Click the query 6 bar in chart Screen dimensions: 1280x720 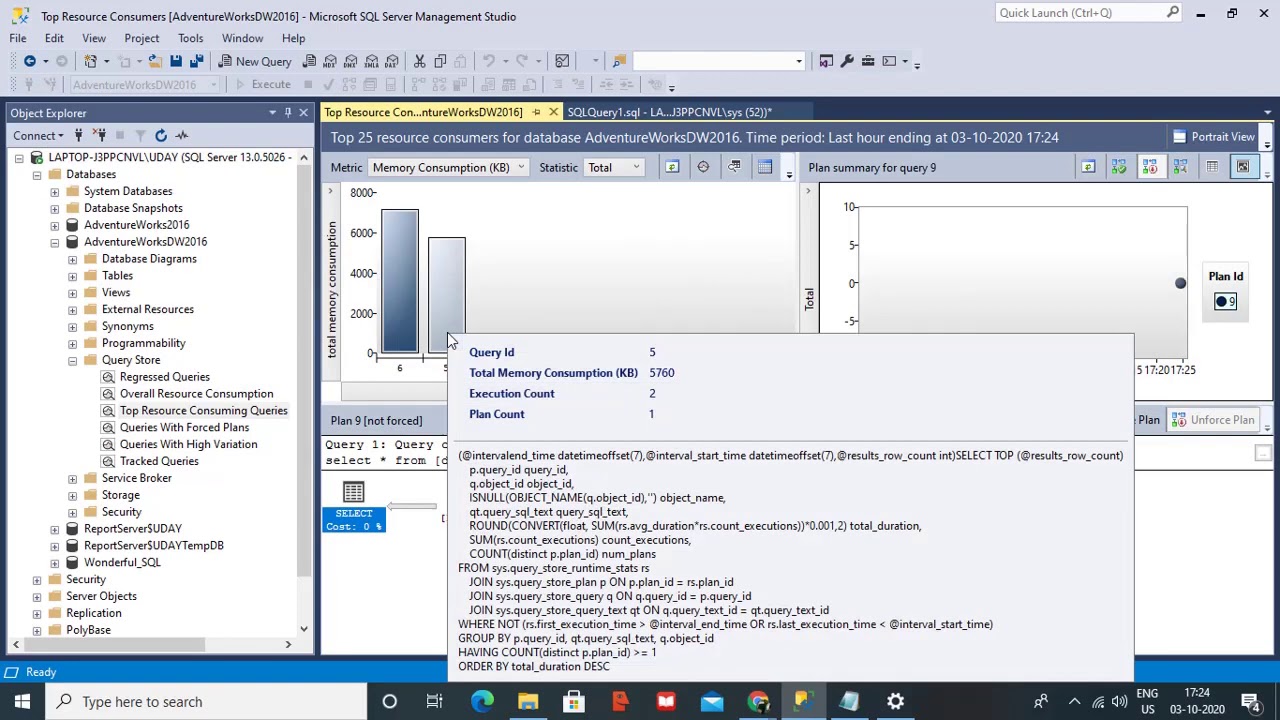[x=399, y=281]
